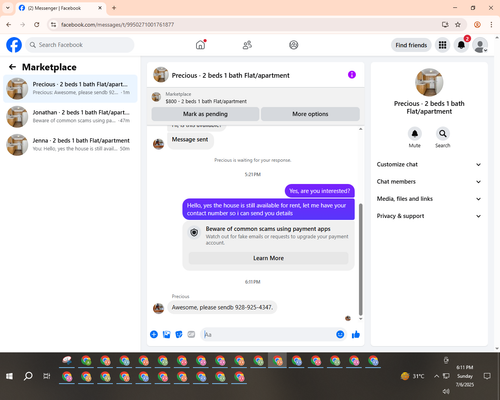500x400 pixels.
Task: Go back with the Marketplace arrow
Action: pyautogui.click(x=12, y=67)
